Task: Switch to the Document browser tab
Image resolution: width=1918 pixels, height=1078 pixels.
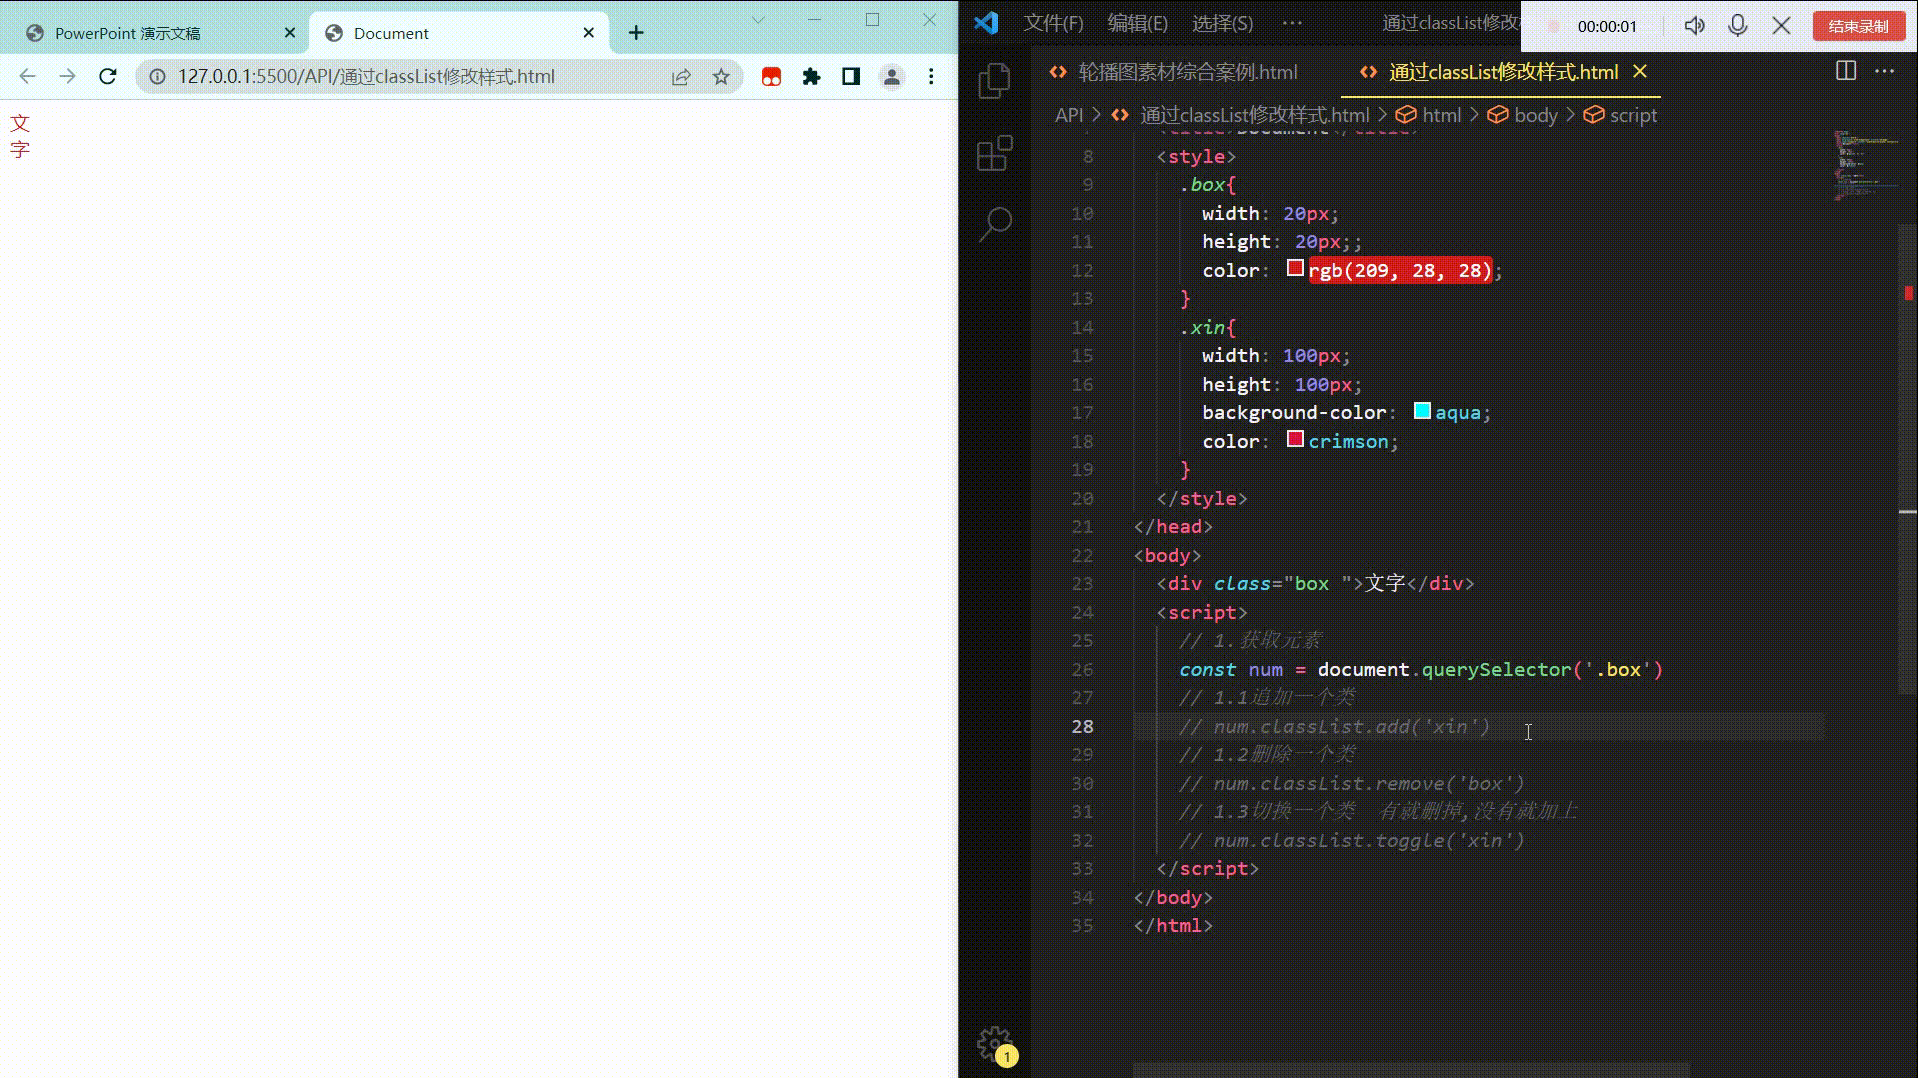Action: pyautogui.click(x=460, y=33)
